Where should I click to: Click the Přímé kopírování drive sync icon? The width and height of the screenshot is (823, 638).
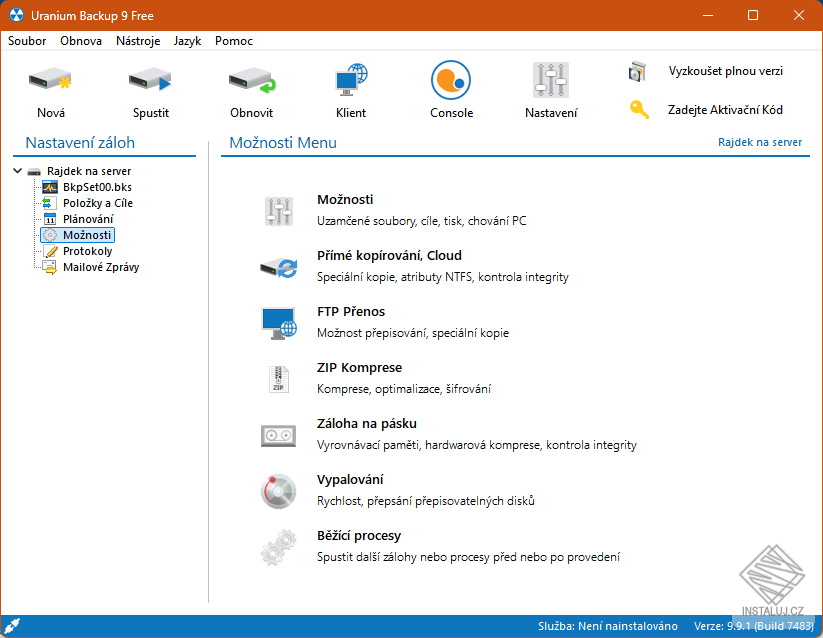click(279, 268)
